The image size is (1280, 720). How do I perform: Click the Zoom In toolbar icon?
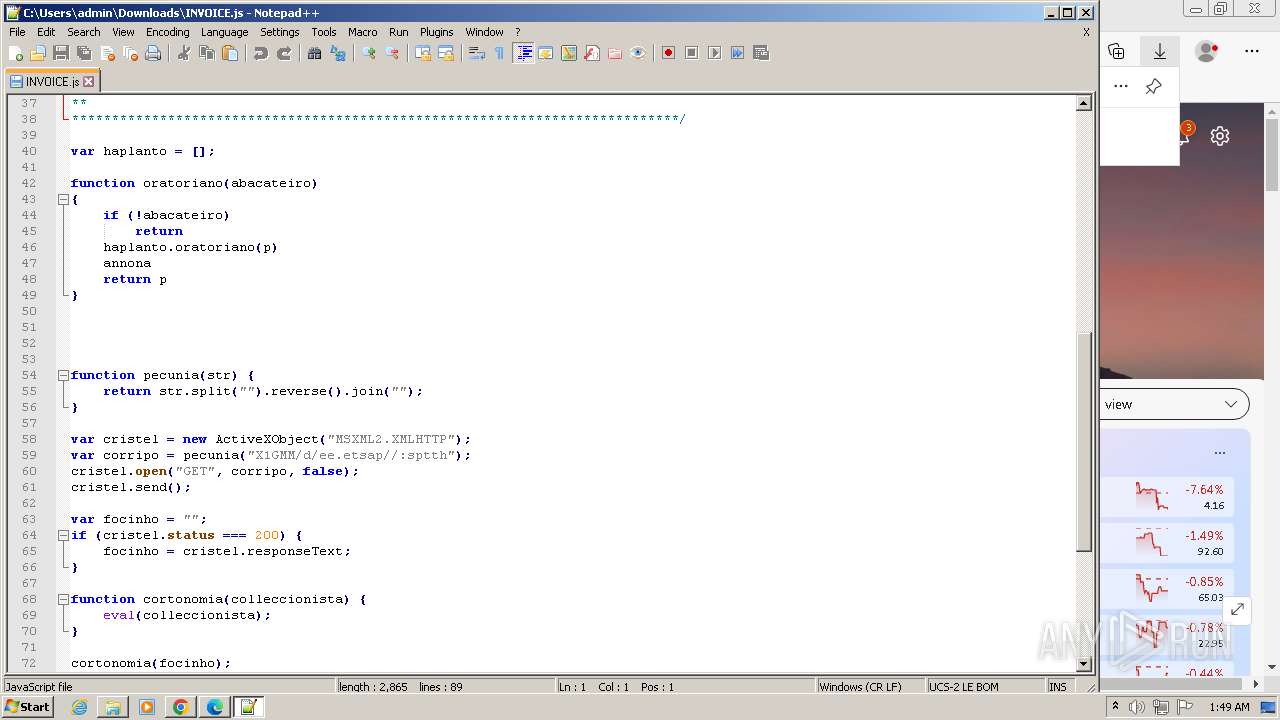tap(369, 53)
